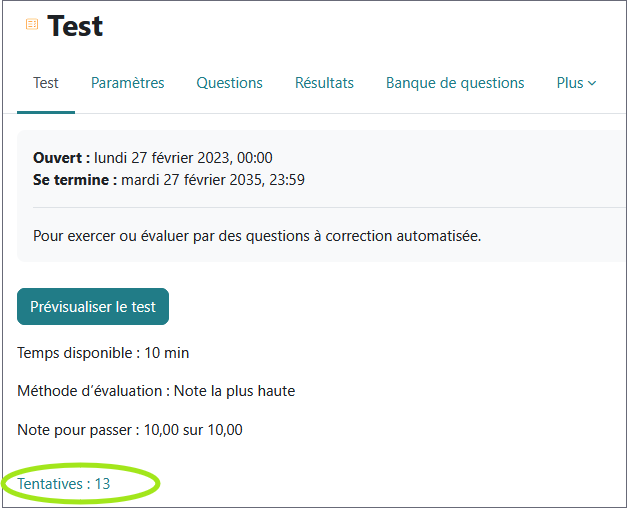Open the Paramètres tab
Image resolution: width=627 pixels, height=508 pixels.
point(128,83)
